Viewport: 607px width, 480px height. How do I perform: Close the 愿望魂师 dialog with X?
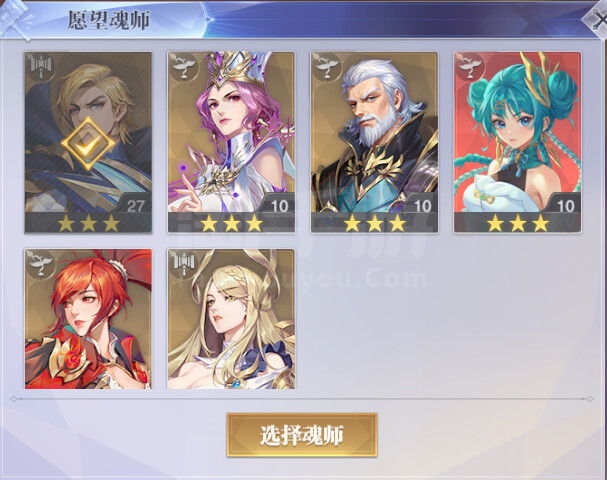[x=597, y=21]
